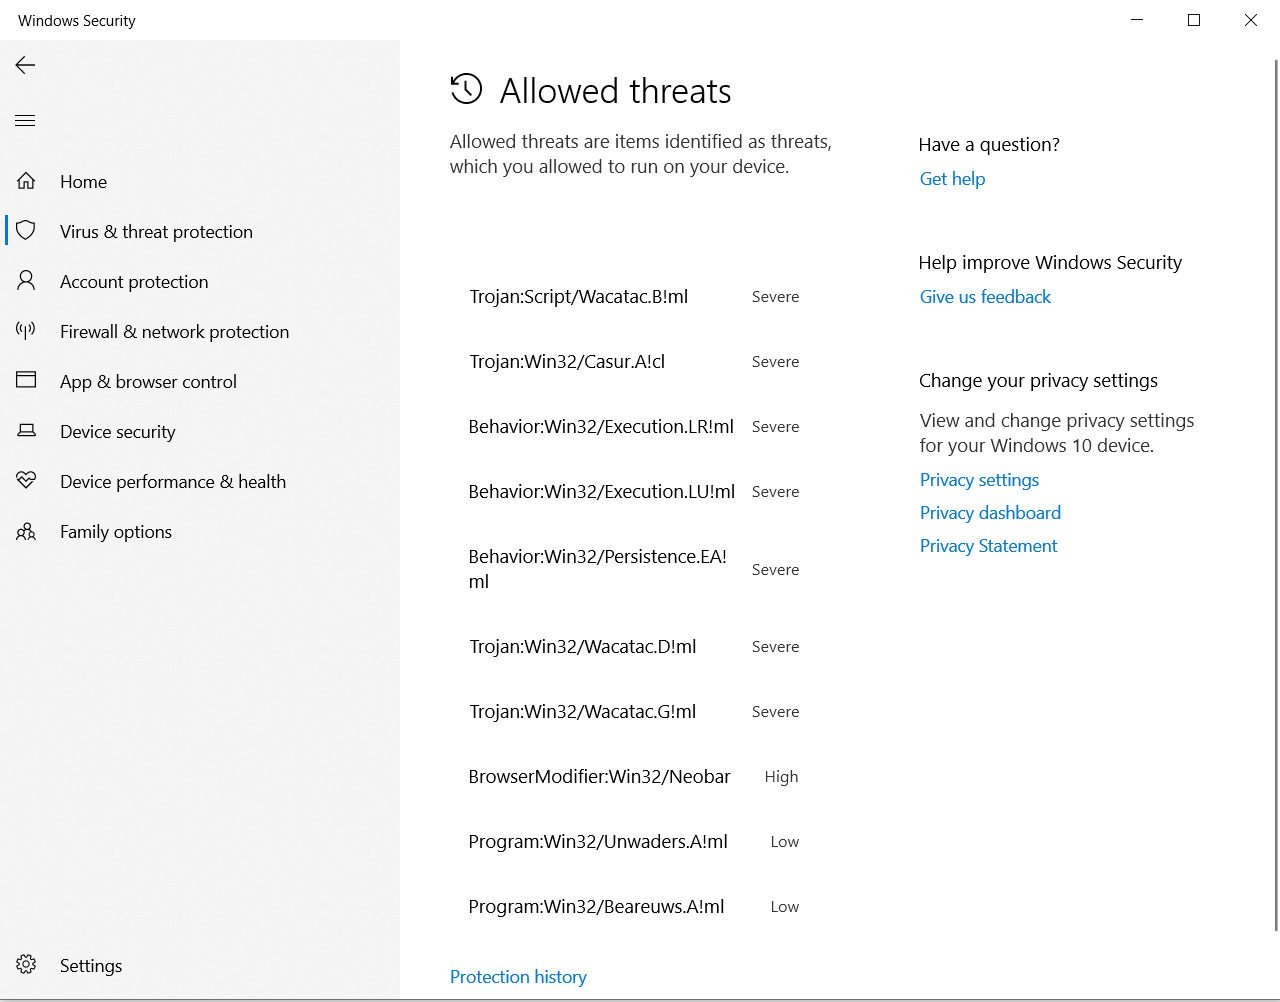Viewport: 1280px width, 1002px height.
Task: Click the vertical scrollbar on right edge
Action: coord(1275,495)
